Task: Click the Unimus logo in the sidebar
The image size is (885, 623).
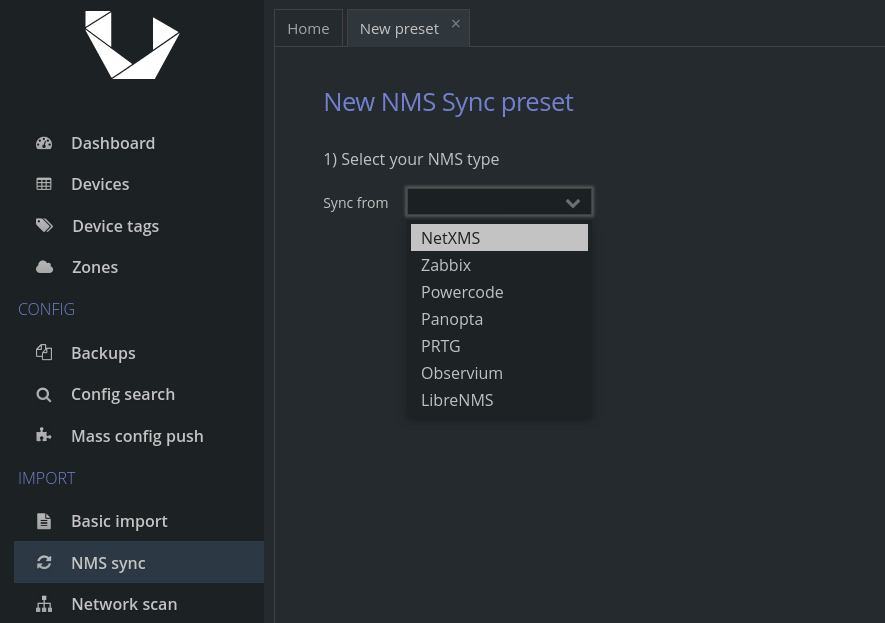Action: click(x=132, y=45)
